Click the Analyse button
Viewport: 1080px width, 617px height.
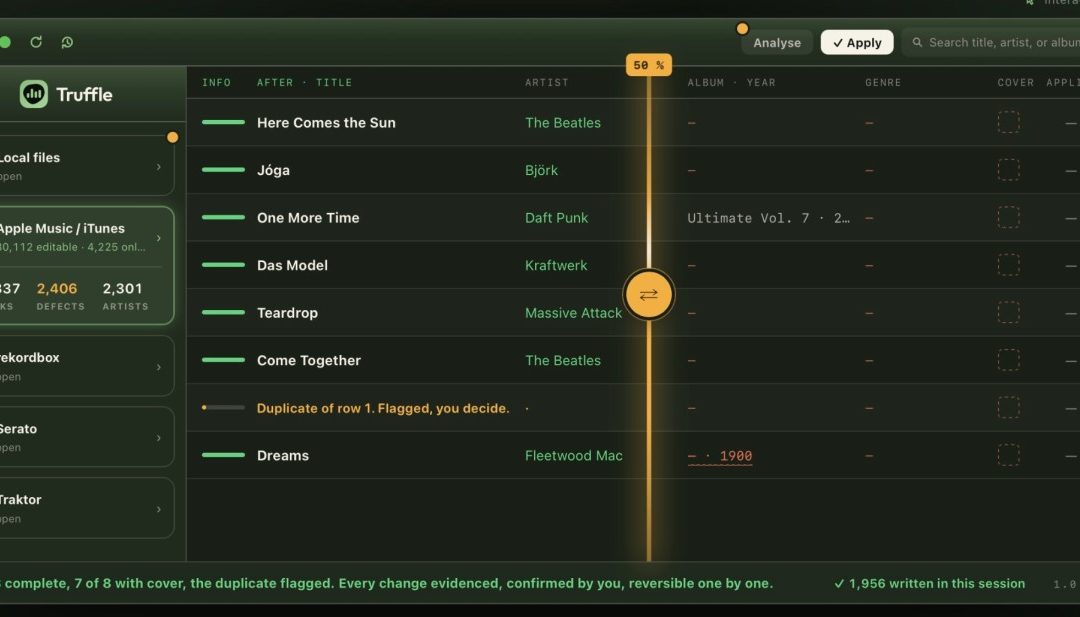click(x=777, y=43)
